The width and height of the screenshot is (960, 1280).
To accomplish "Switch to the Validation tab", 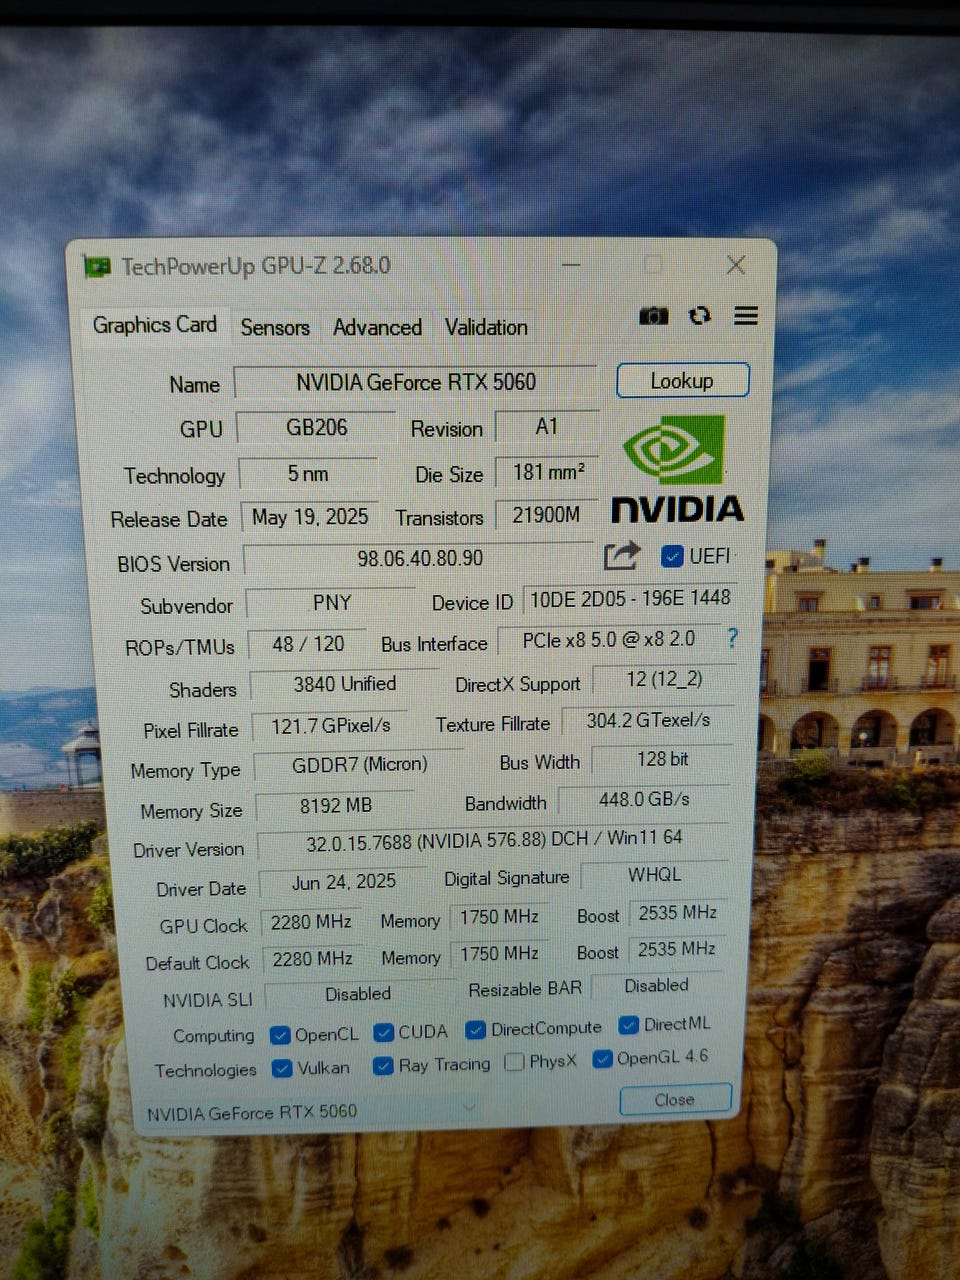I will click(486, 328).
